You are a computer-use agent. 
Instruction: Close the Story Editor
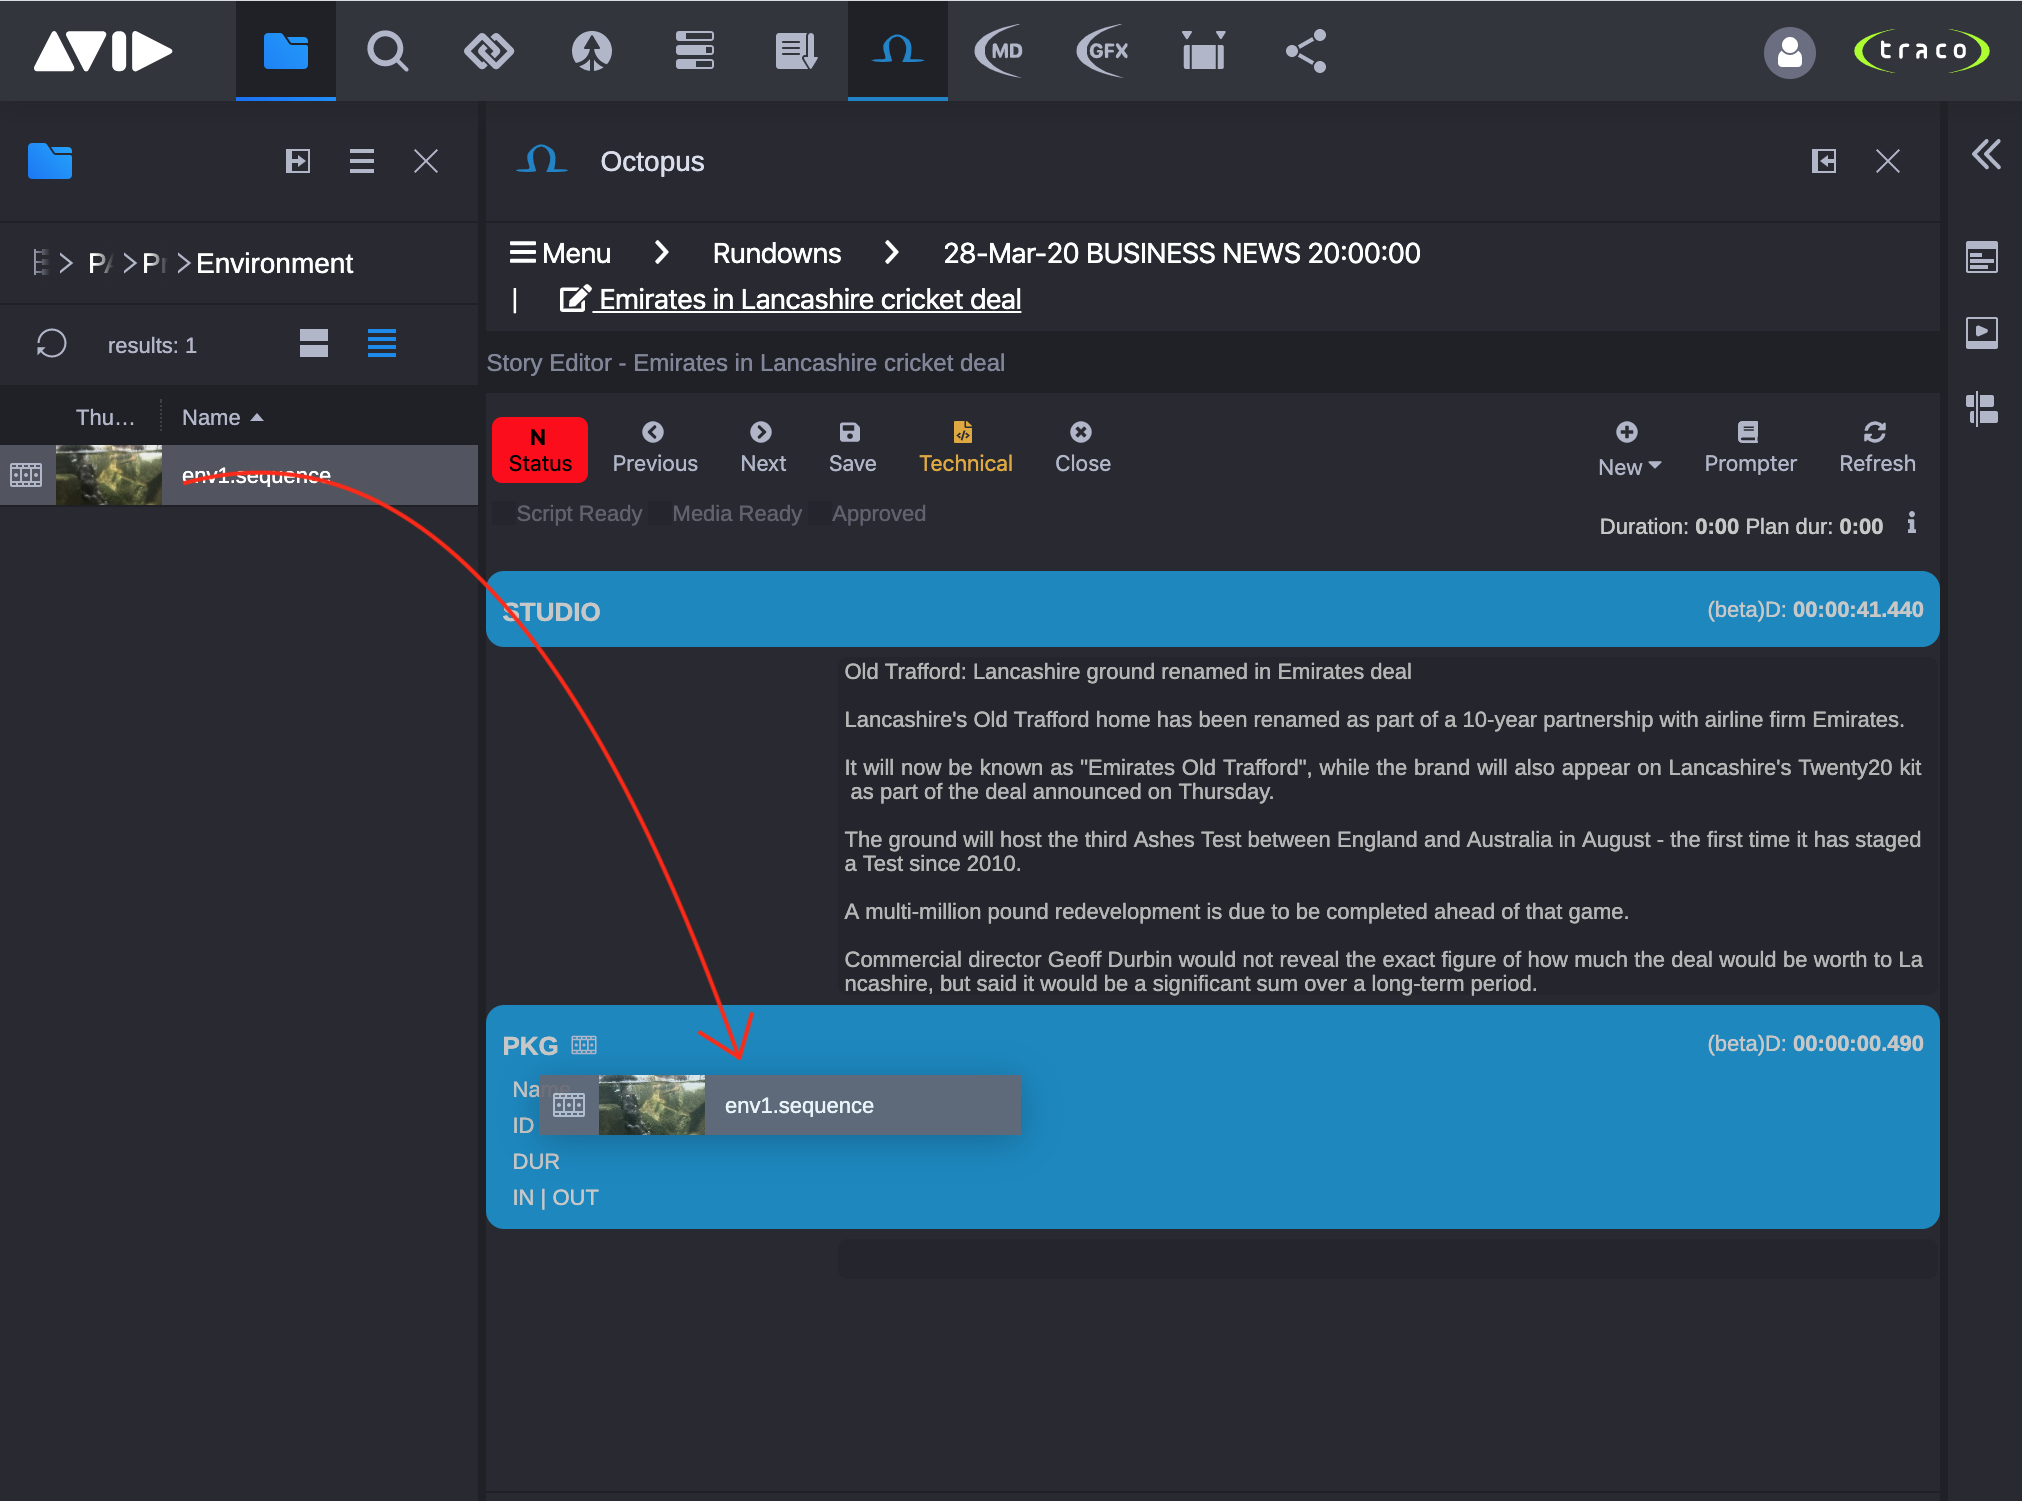[1081, 447]
